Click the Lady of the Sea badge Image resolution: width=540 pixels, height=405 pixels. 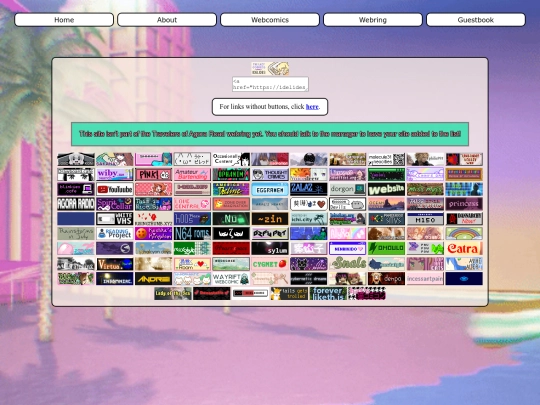click(173, 293)
